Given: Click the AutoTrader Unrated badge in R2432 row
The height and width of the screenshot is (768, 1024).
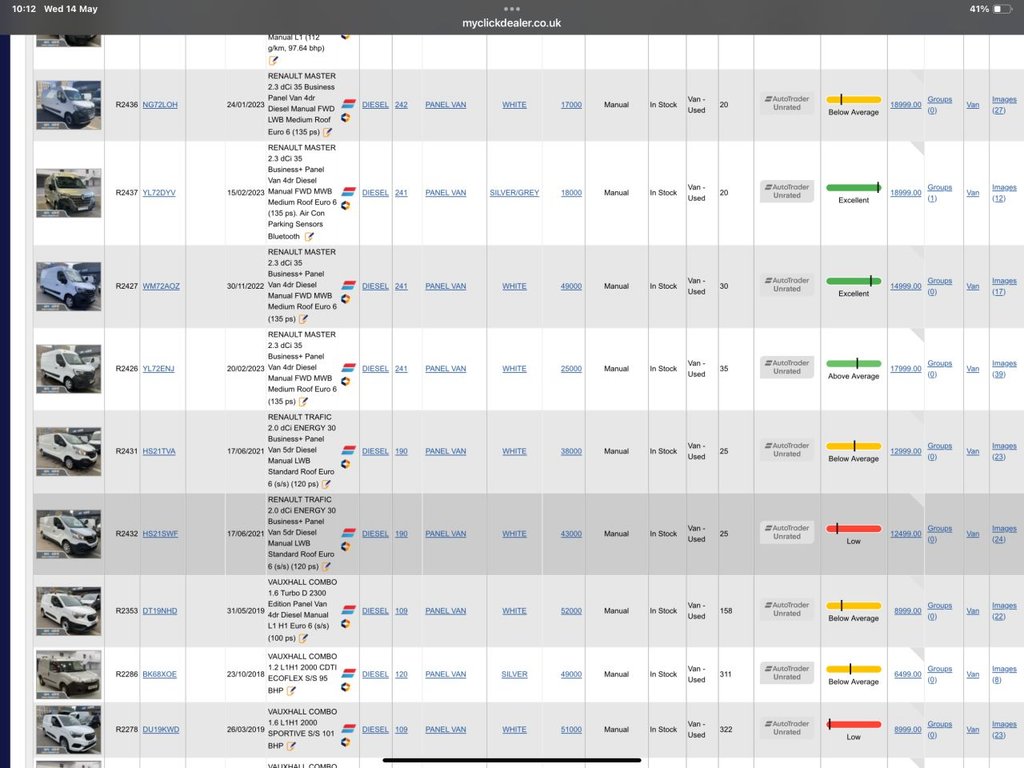Looking at the screenshot, I should tap(787, 533).
